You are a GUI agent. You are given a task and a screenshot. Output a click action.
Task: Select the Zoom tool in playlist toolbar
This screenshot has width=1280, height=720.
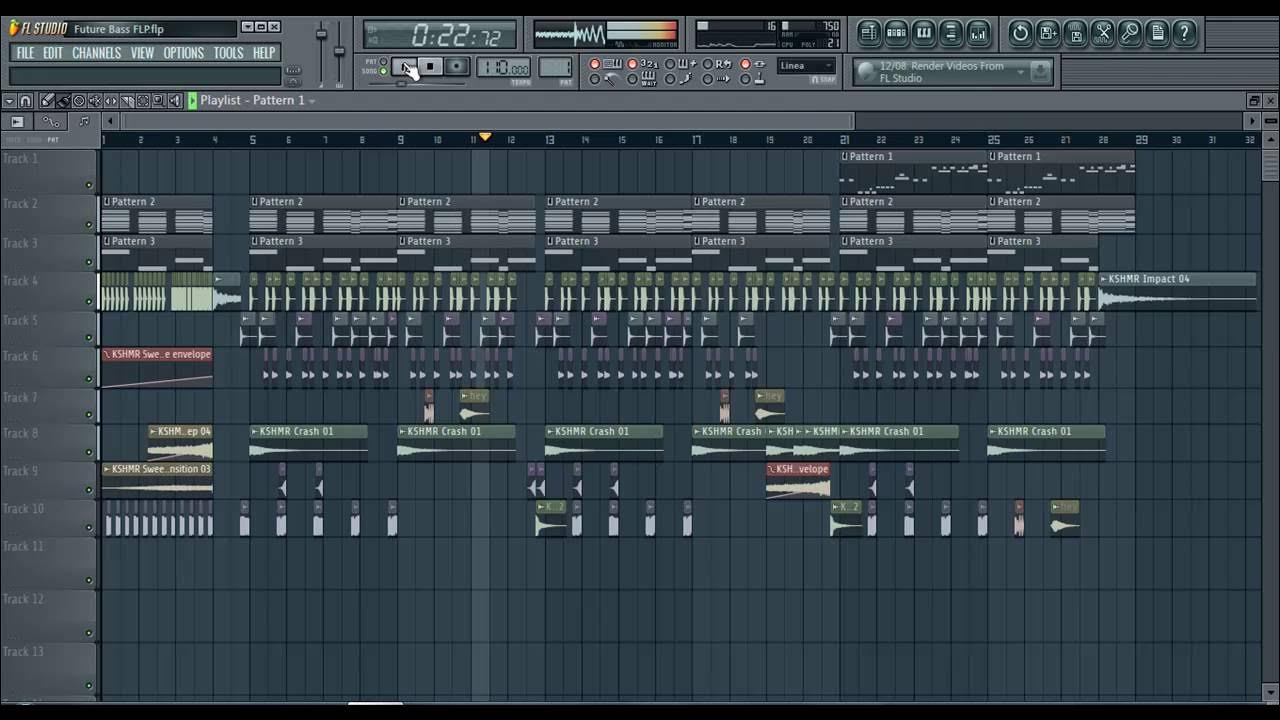point(159,101)
